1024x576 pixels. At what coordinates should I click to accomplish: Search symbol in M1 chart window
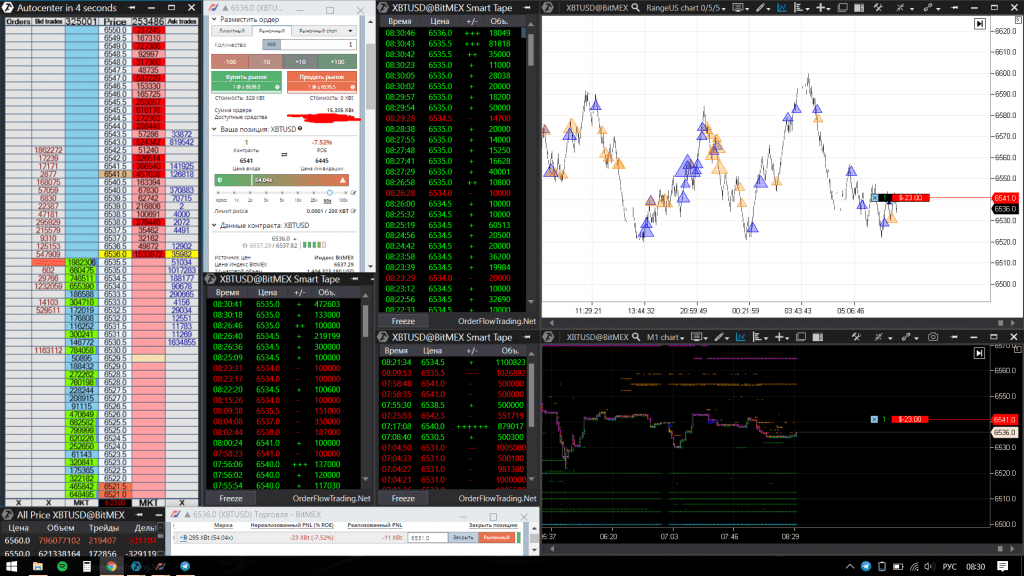(636, 337)
